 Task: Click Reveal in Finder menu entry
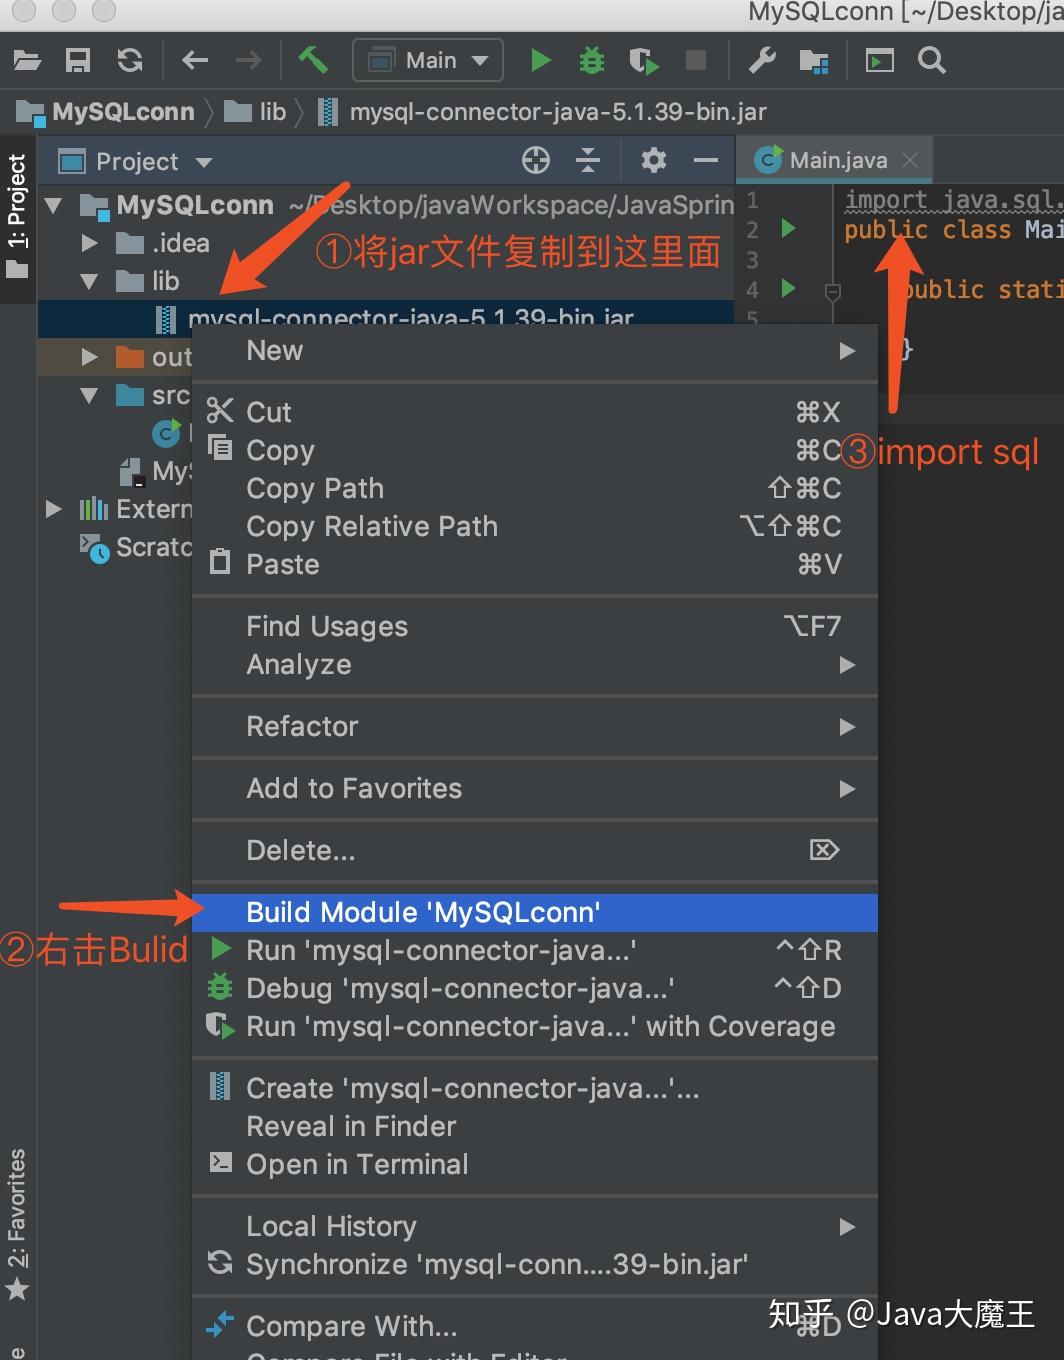click(x=351, y=1126)
